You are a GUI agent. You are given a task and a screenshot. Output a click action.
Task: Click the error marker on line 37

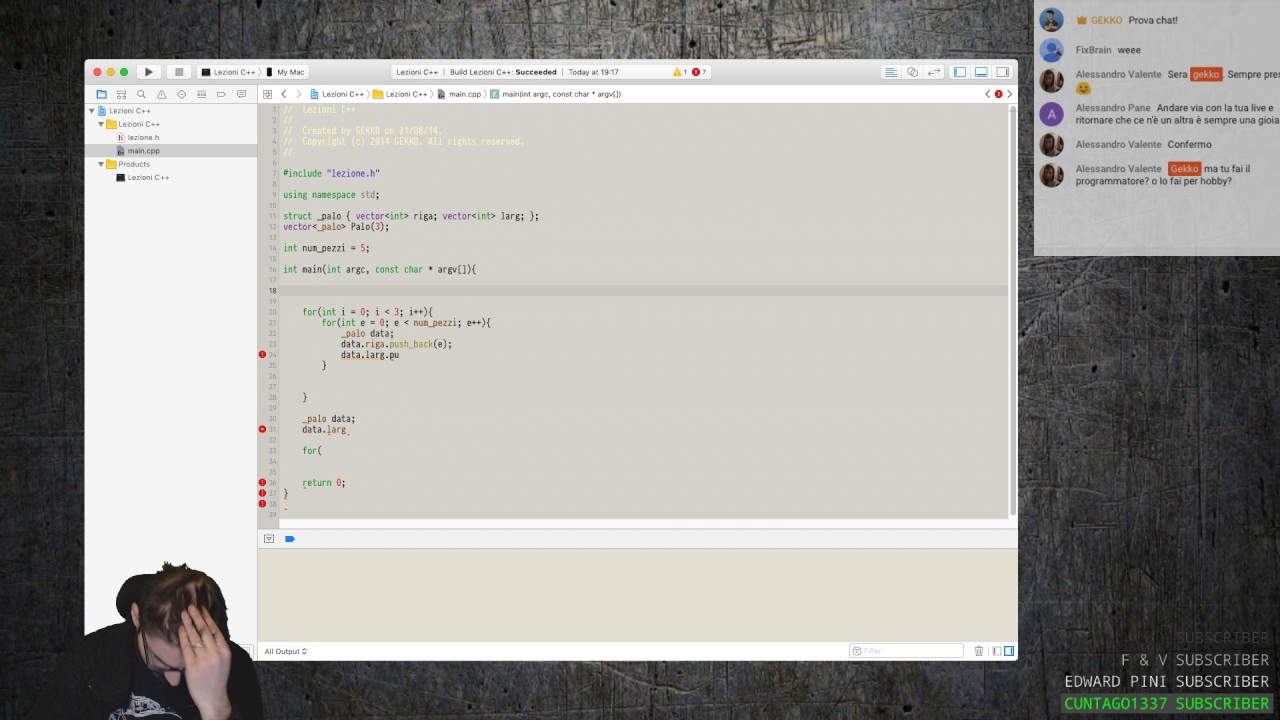(262, 493)
